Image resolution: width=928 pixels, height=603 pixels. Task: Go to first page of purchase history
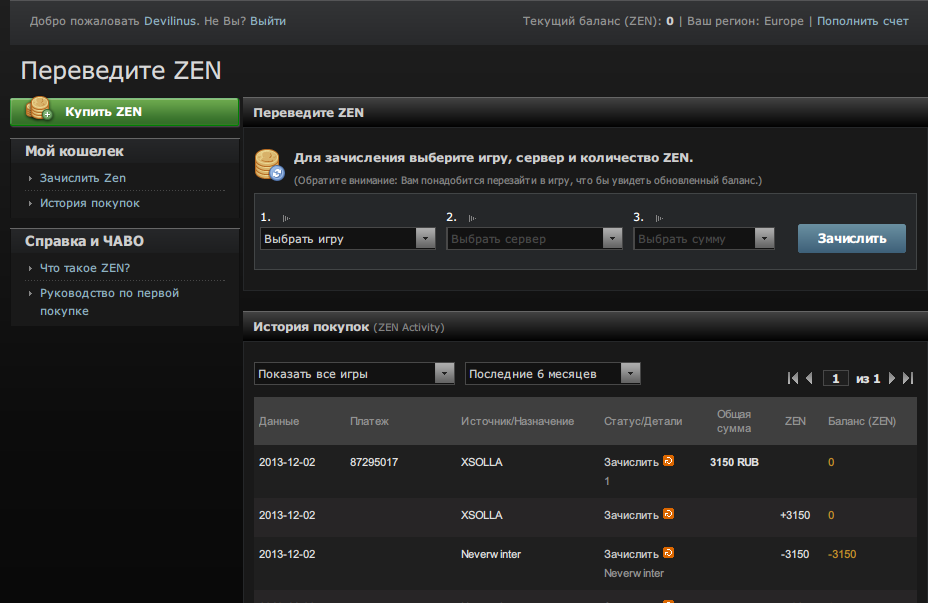793,378
